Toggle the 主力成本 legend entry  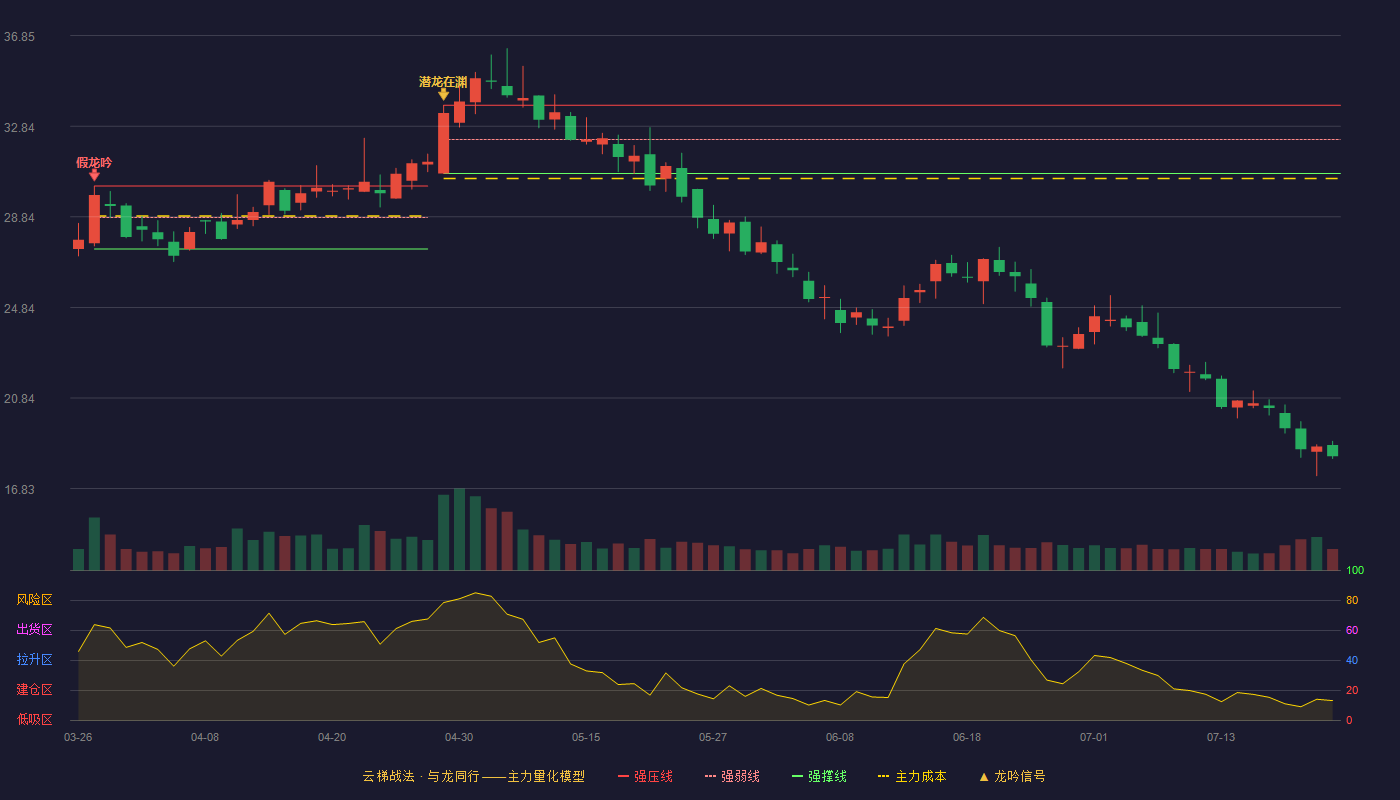point(911,776)
